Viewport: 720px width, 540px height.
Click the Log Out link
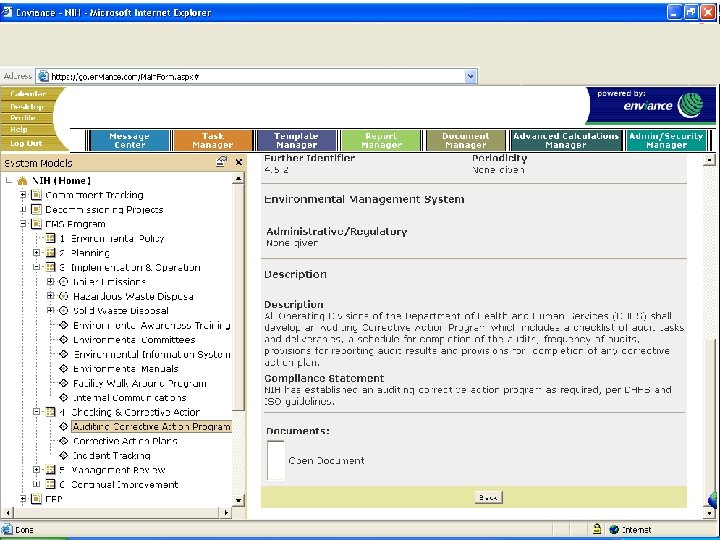point(27,143)
